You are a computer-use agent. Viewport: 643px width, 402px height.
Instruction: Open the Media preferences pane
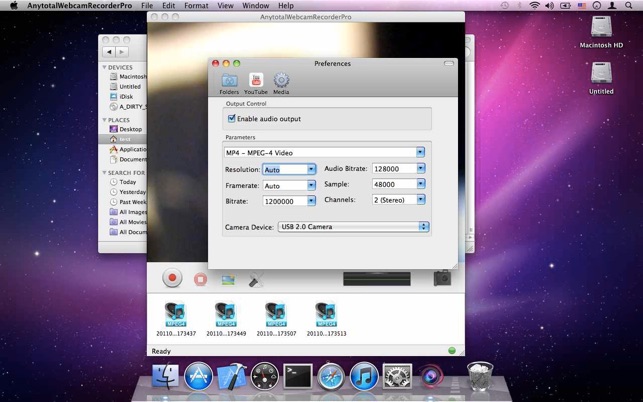(281, 84)
